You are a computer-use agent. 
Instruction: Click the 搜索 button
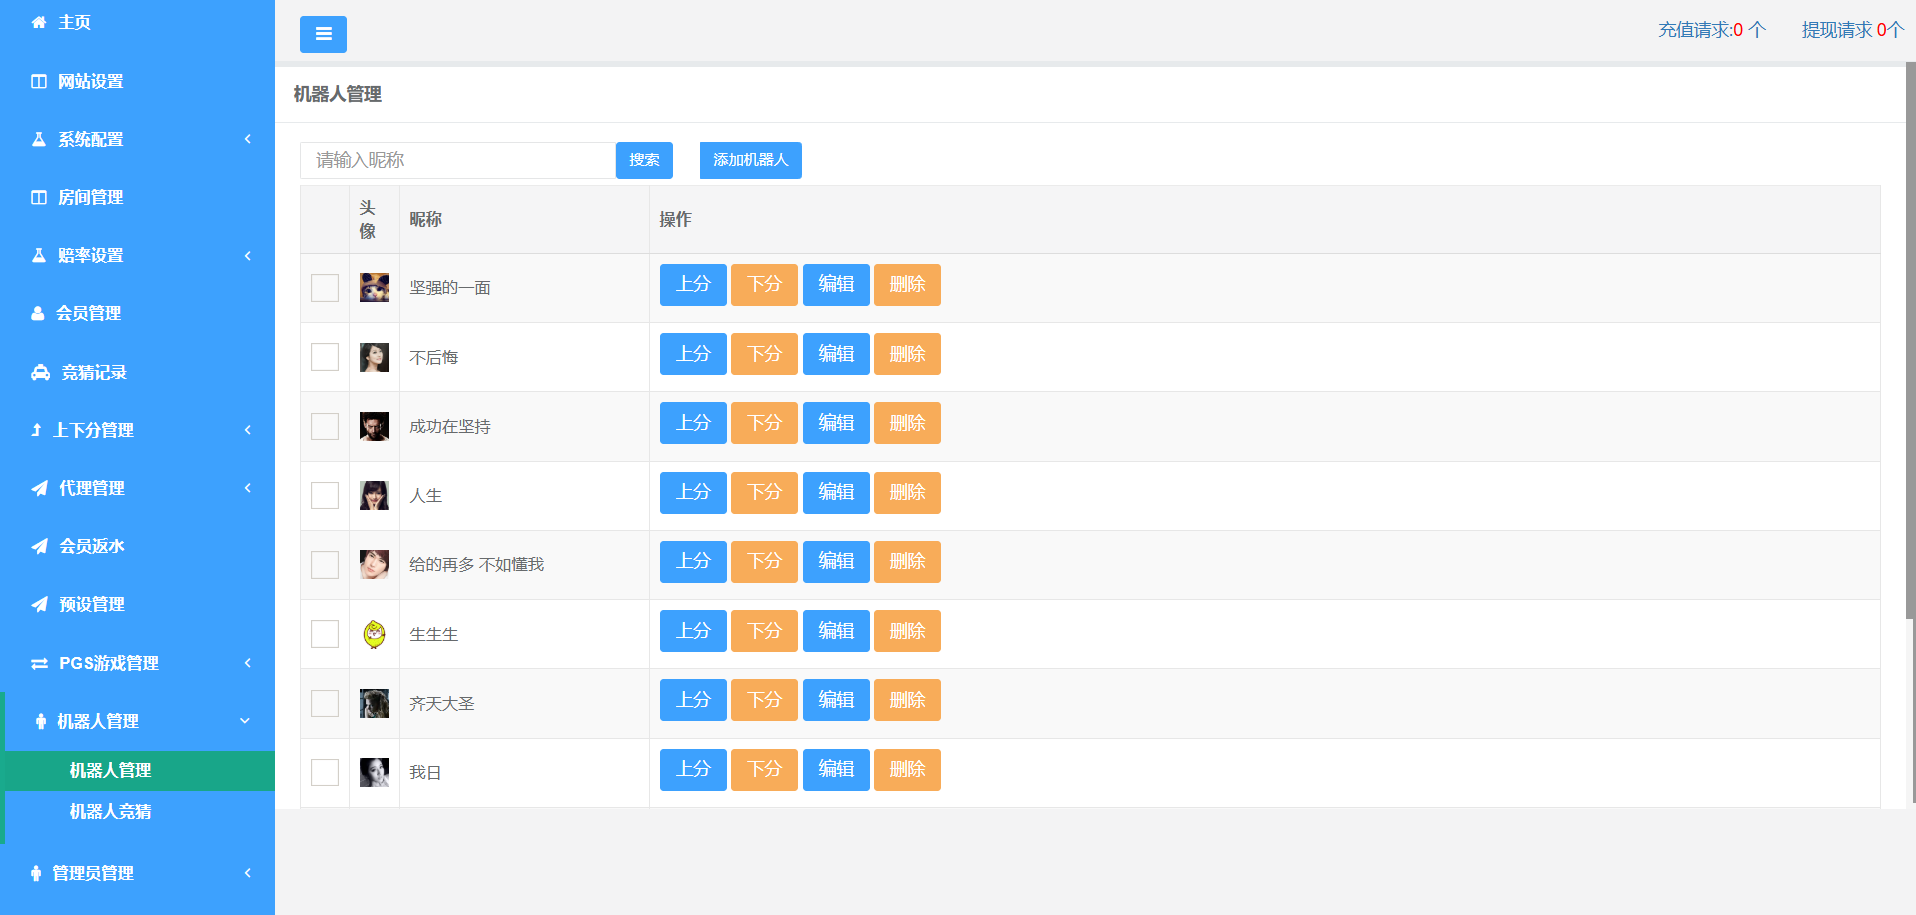(x=644, y=160)
